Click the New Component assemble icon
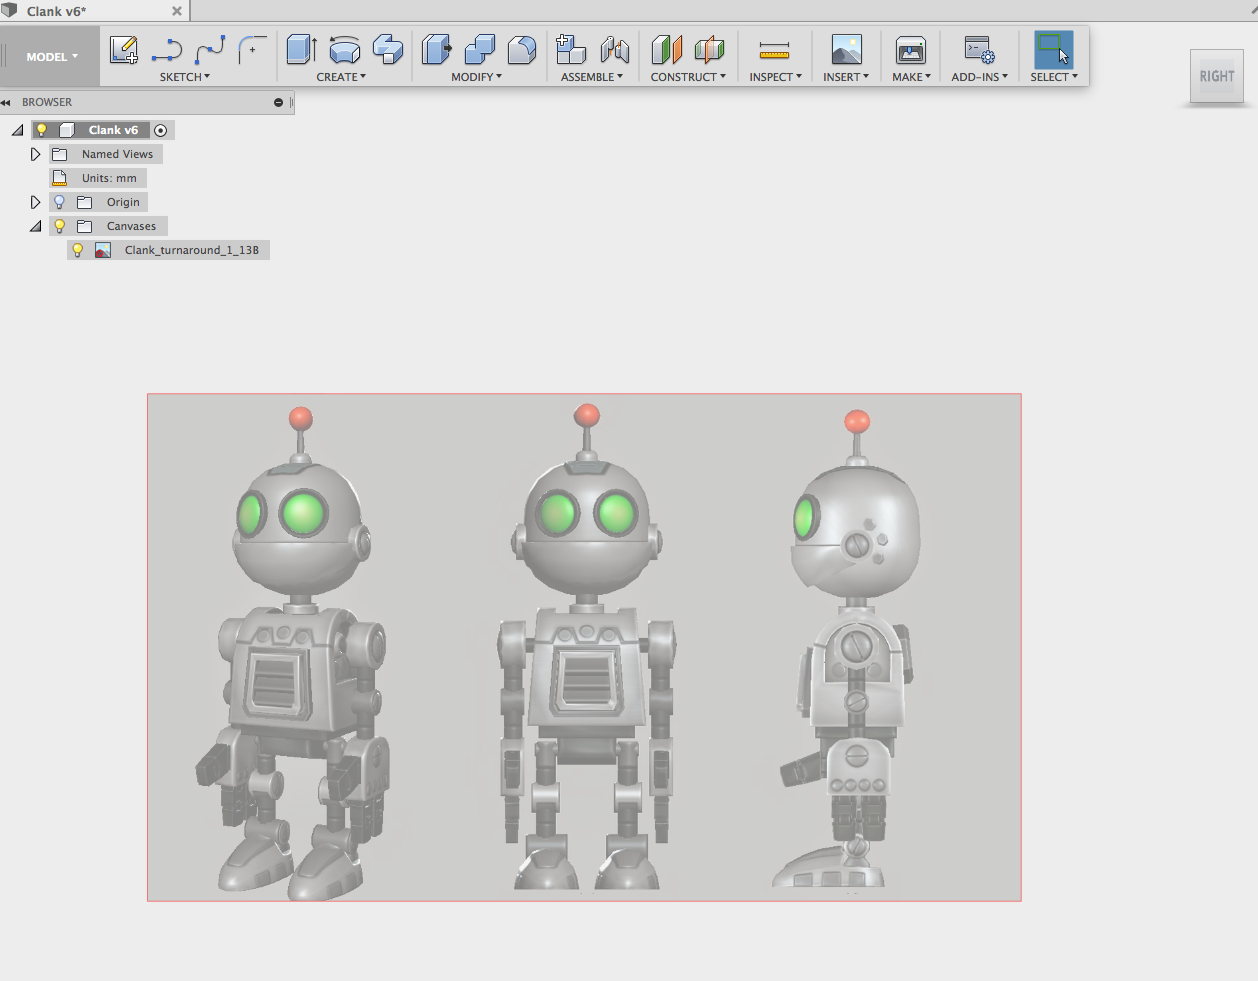 click(x=571, y=49)
